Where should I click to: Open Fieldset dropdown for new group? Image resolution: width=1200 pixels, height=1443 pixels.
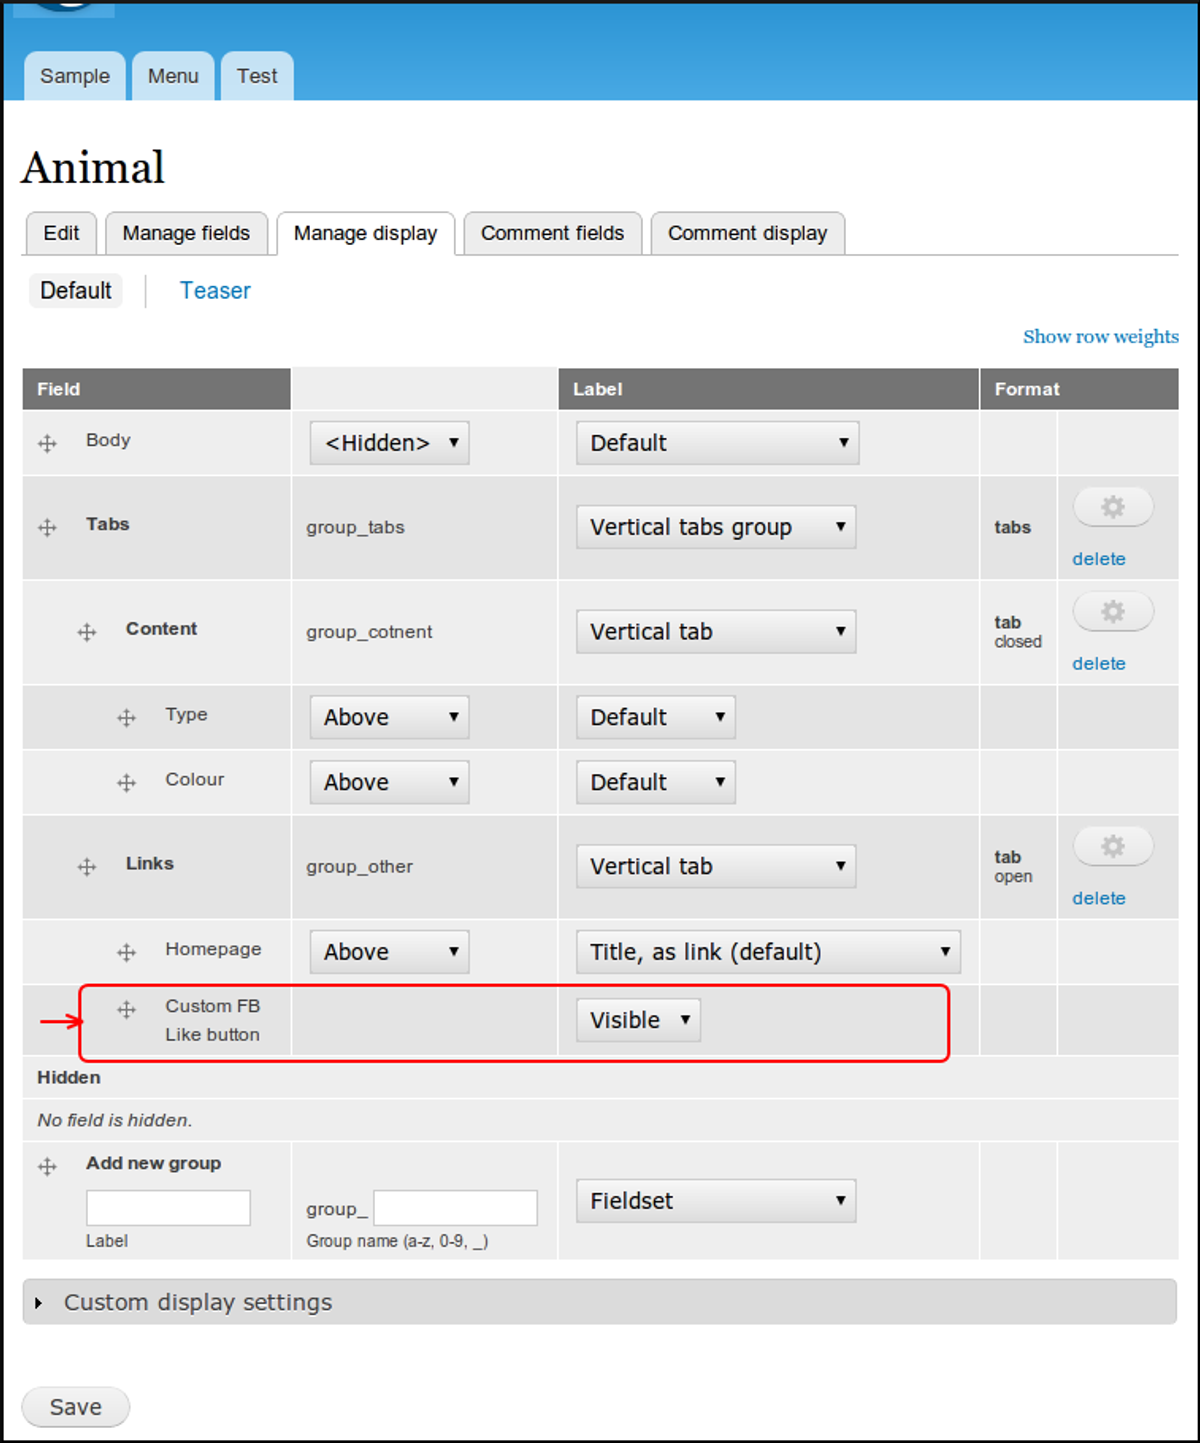(x=716, y=1201)
